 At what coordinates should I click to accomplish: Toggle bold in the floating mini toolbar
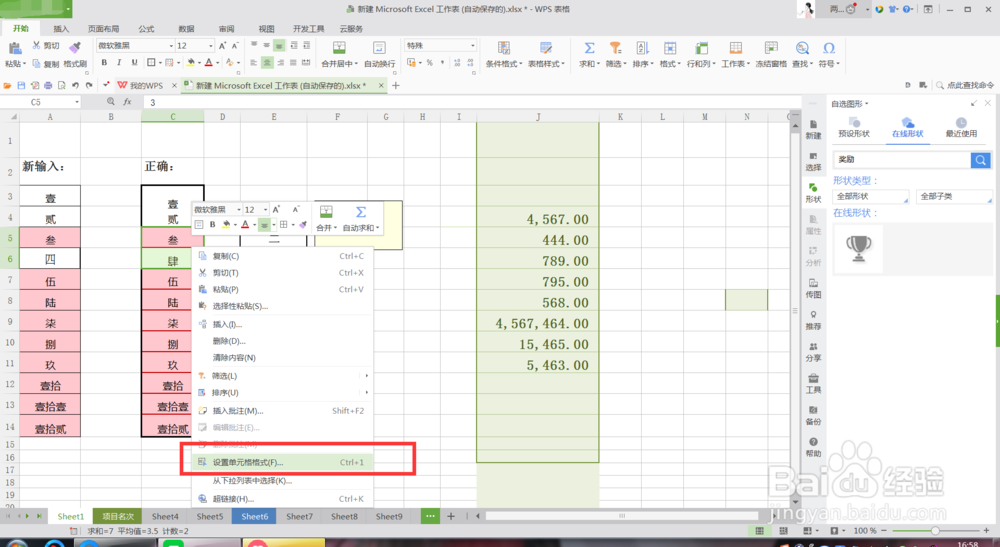212,224
